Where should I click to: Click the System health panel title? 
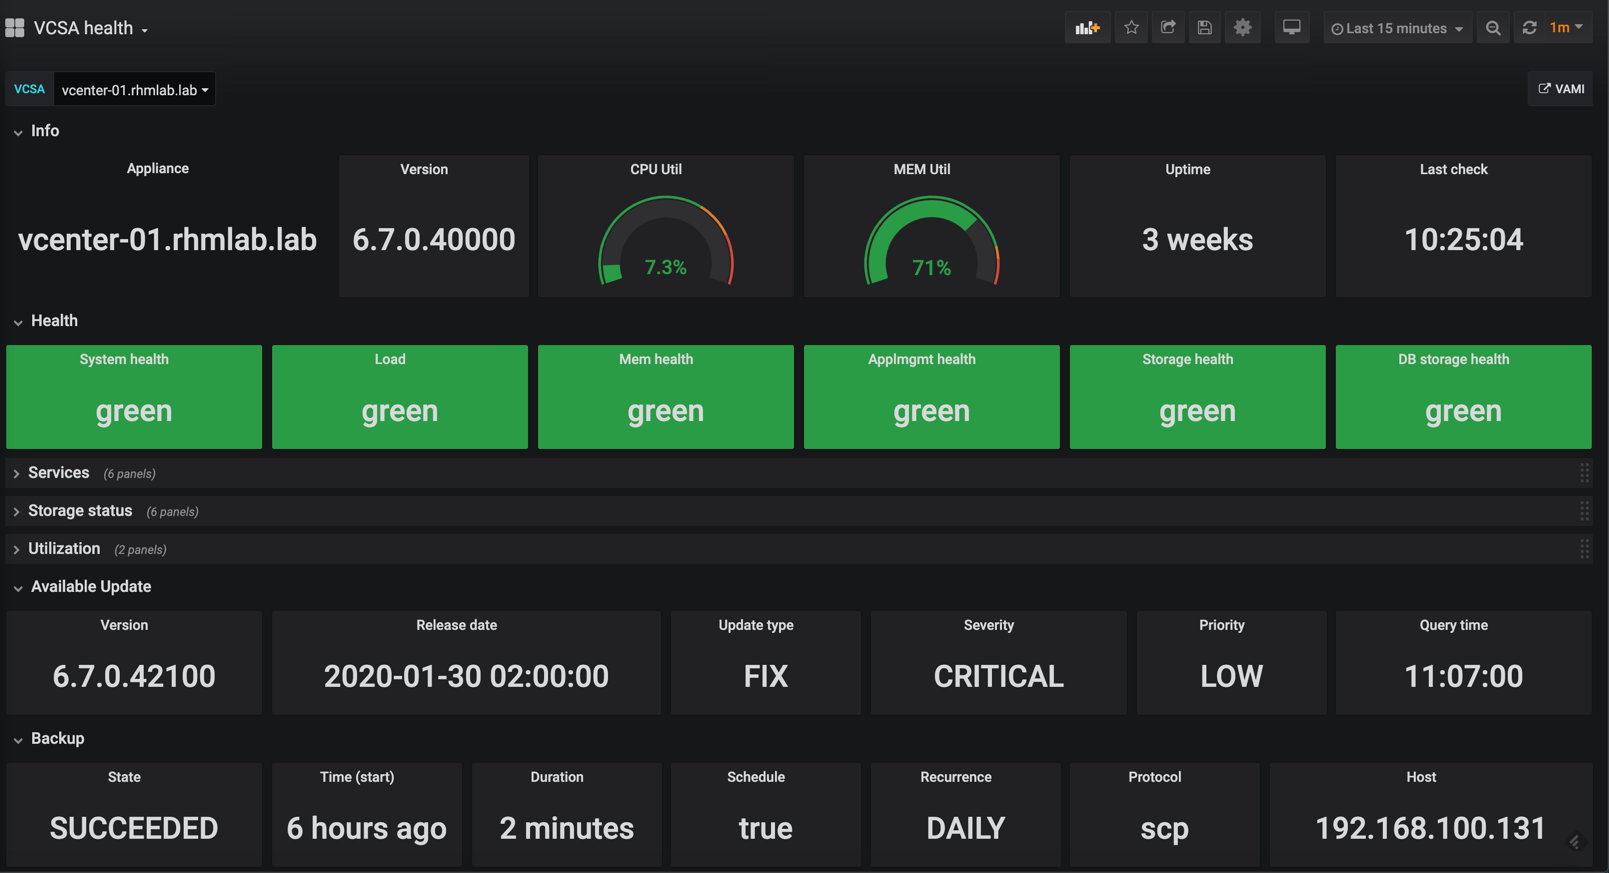pos(124,359)
